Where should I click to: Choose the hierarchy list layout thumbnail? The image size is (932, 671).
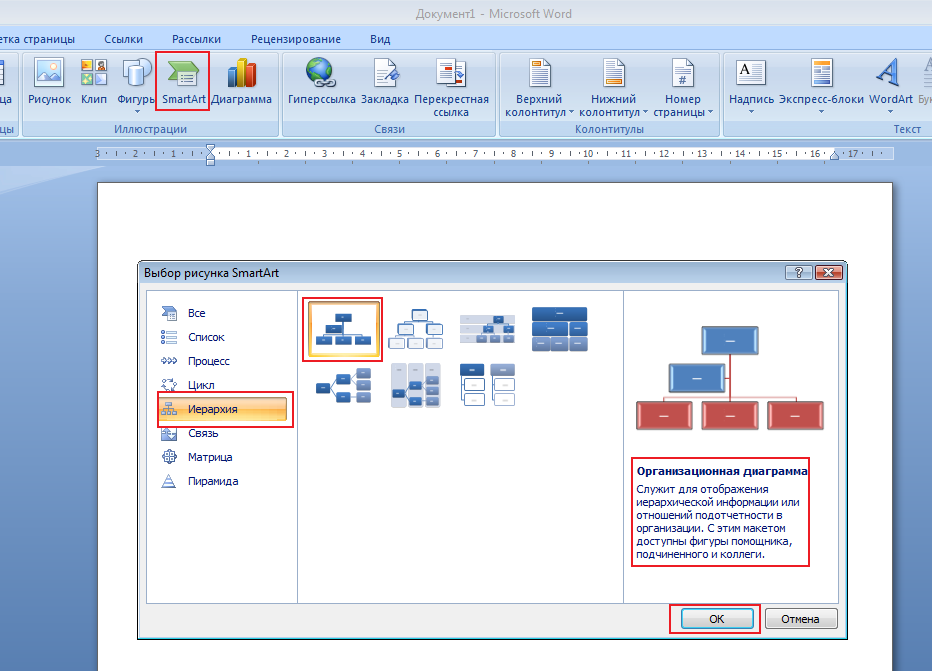(487, 385)
